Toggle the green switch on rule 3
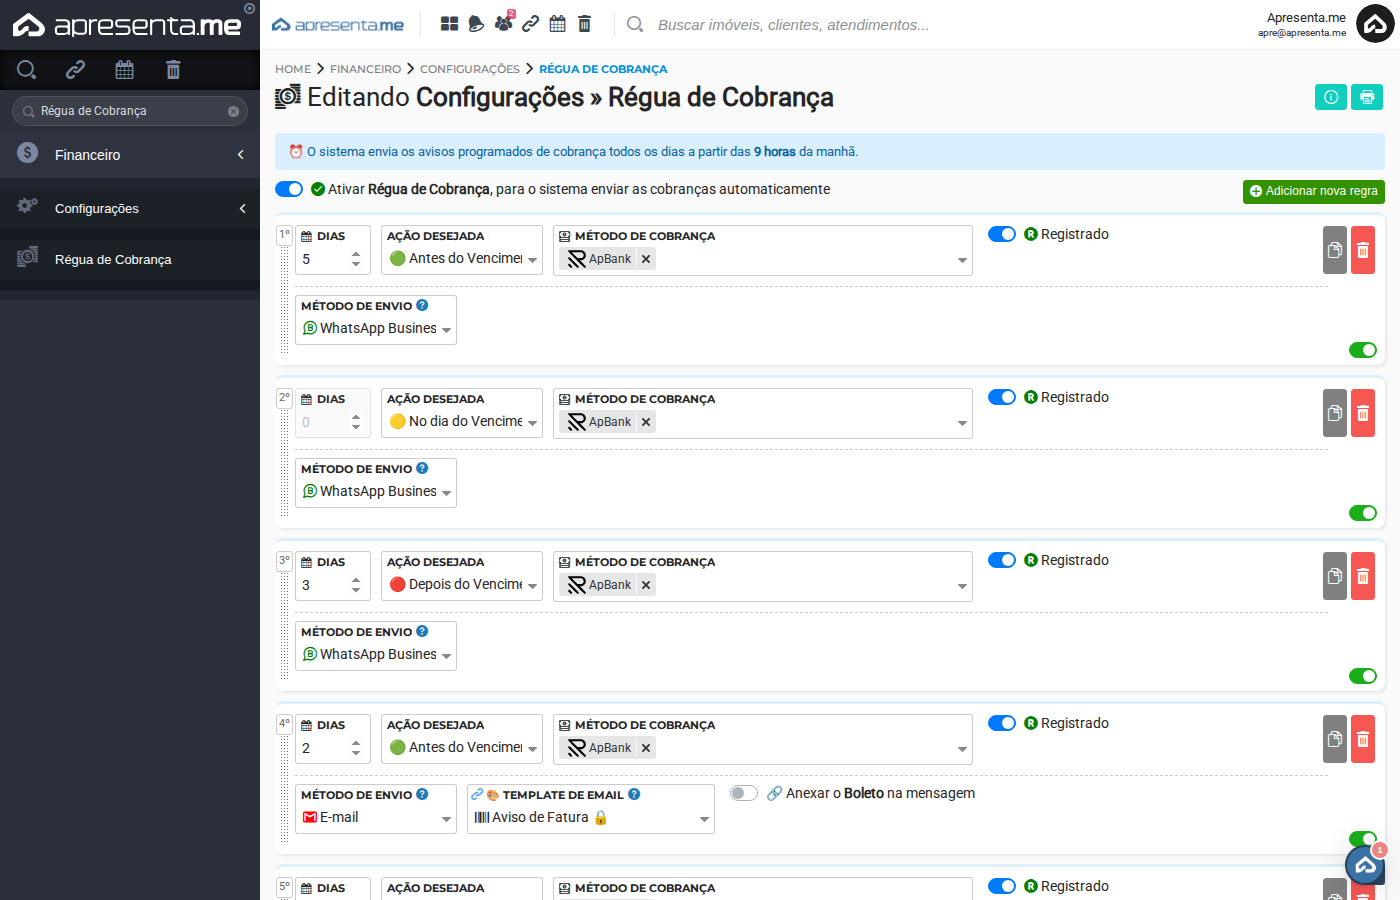This screenshot has height=900, width=1400. click(1362, 675)
